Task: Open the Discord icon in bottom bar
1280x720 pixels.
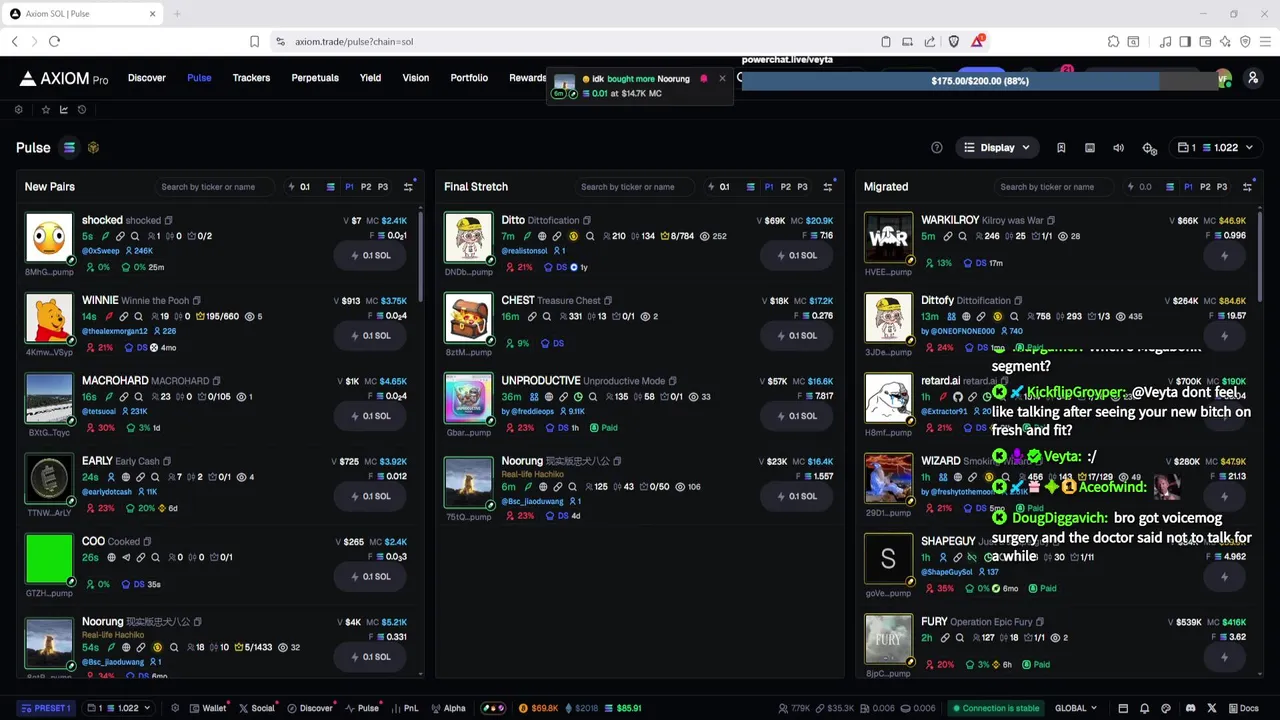Action: click(x=1190, y=708)
